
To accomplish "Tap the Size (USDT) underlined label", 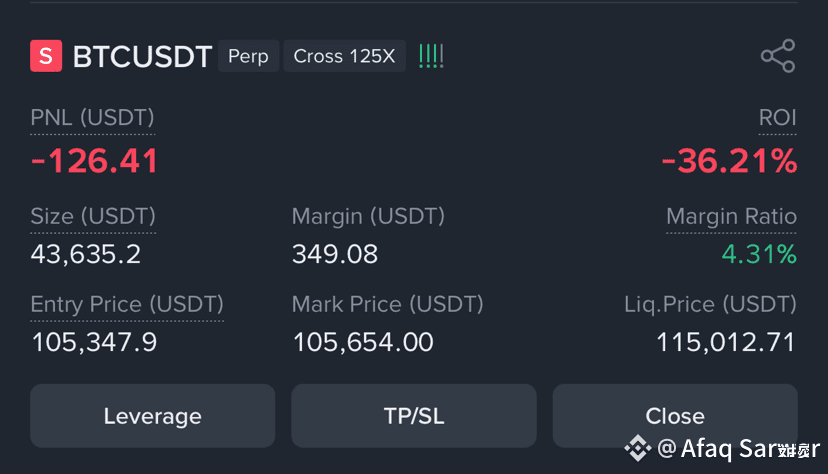I will (93, 216).
